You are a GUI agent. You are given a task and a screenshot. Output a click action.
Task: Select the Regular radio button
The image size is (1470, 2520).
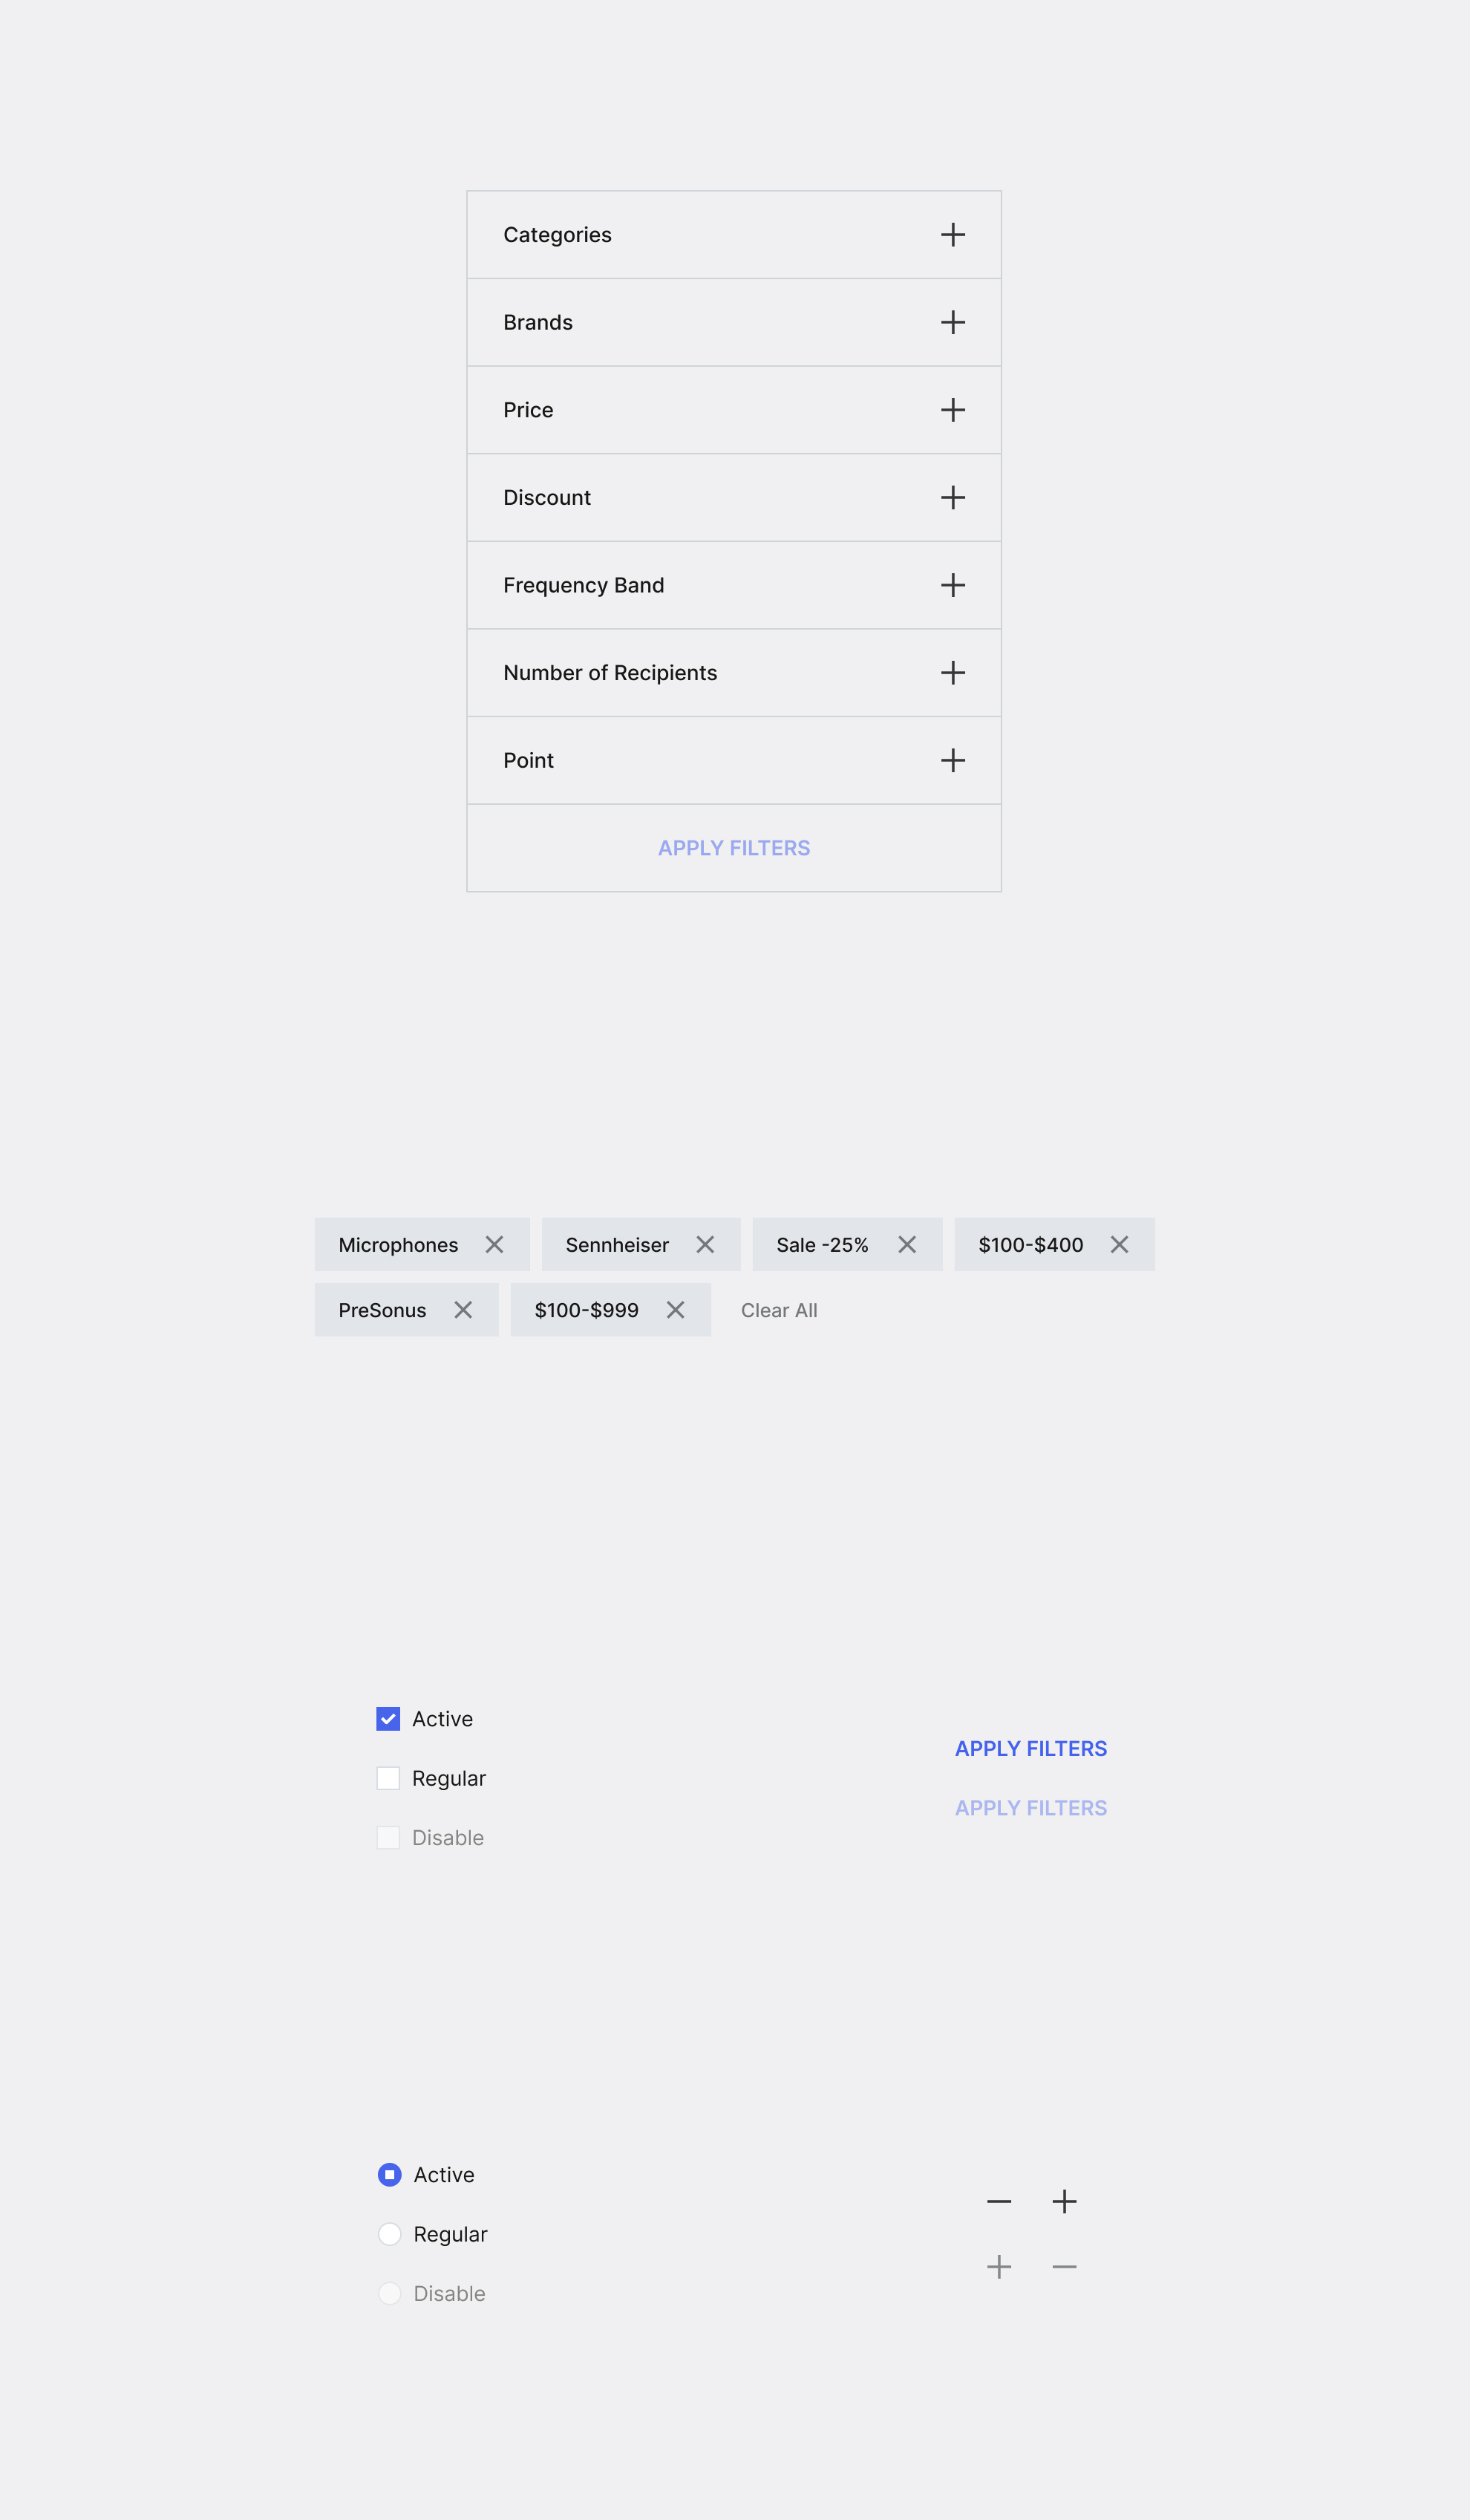point(390,2234)
